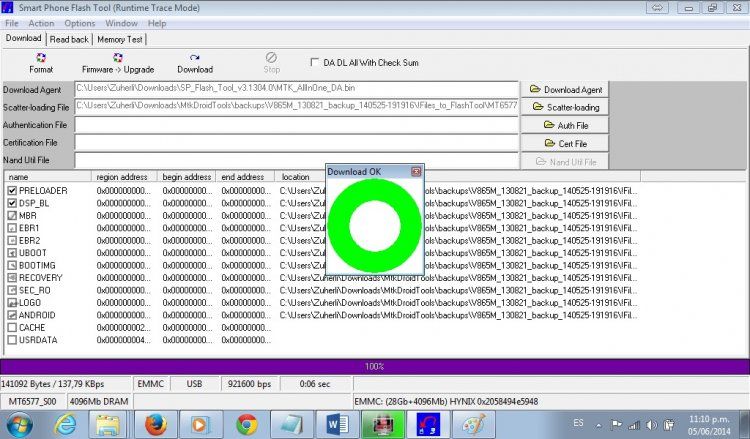The height and width of the screenshot is (439, 750).
Task: Select the LOGO partition row
Action: click(322, 302)
